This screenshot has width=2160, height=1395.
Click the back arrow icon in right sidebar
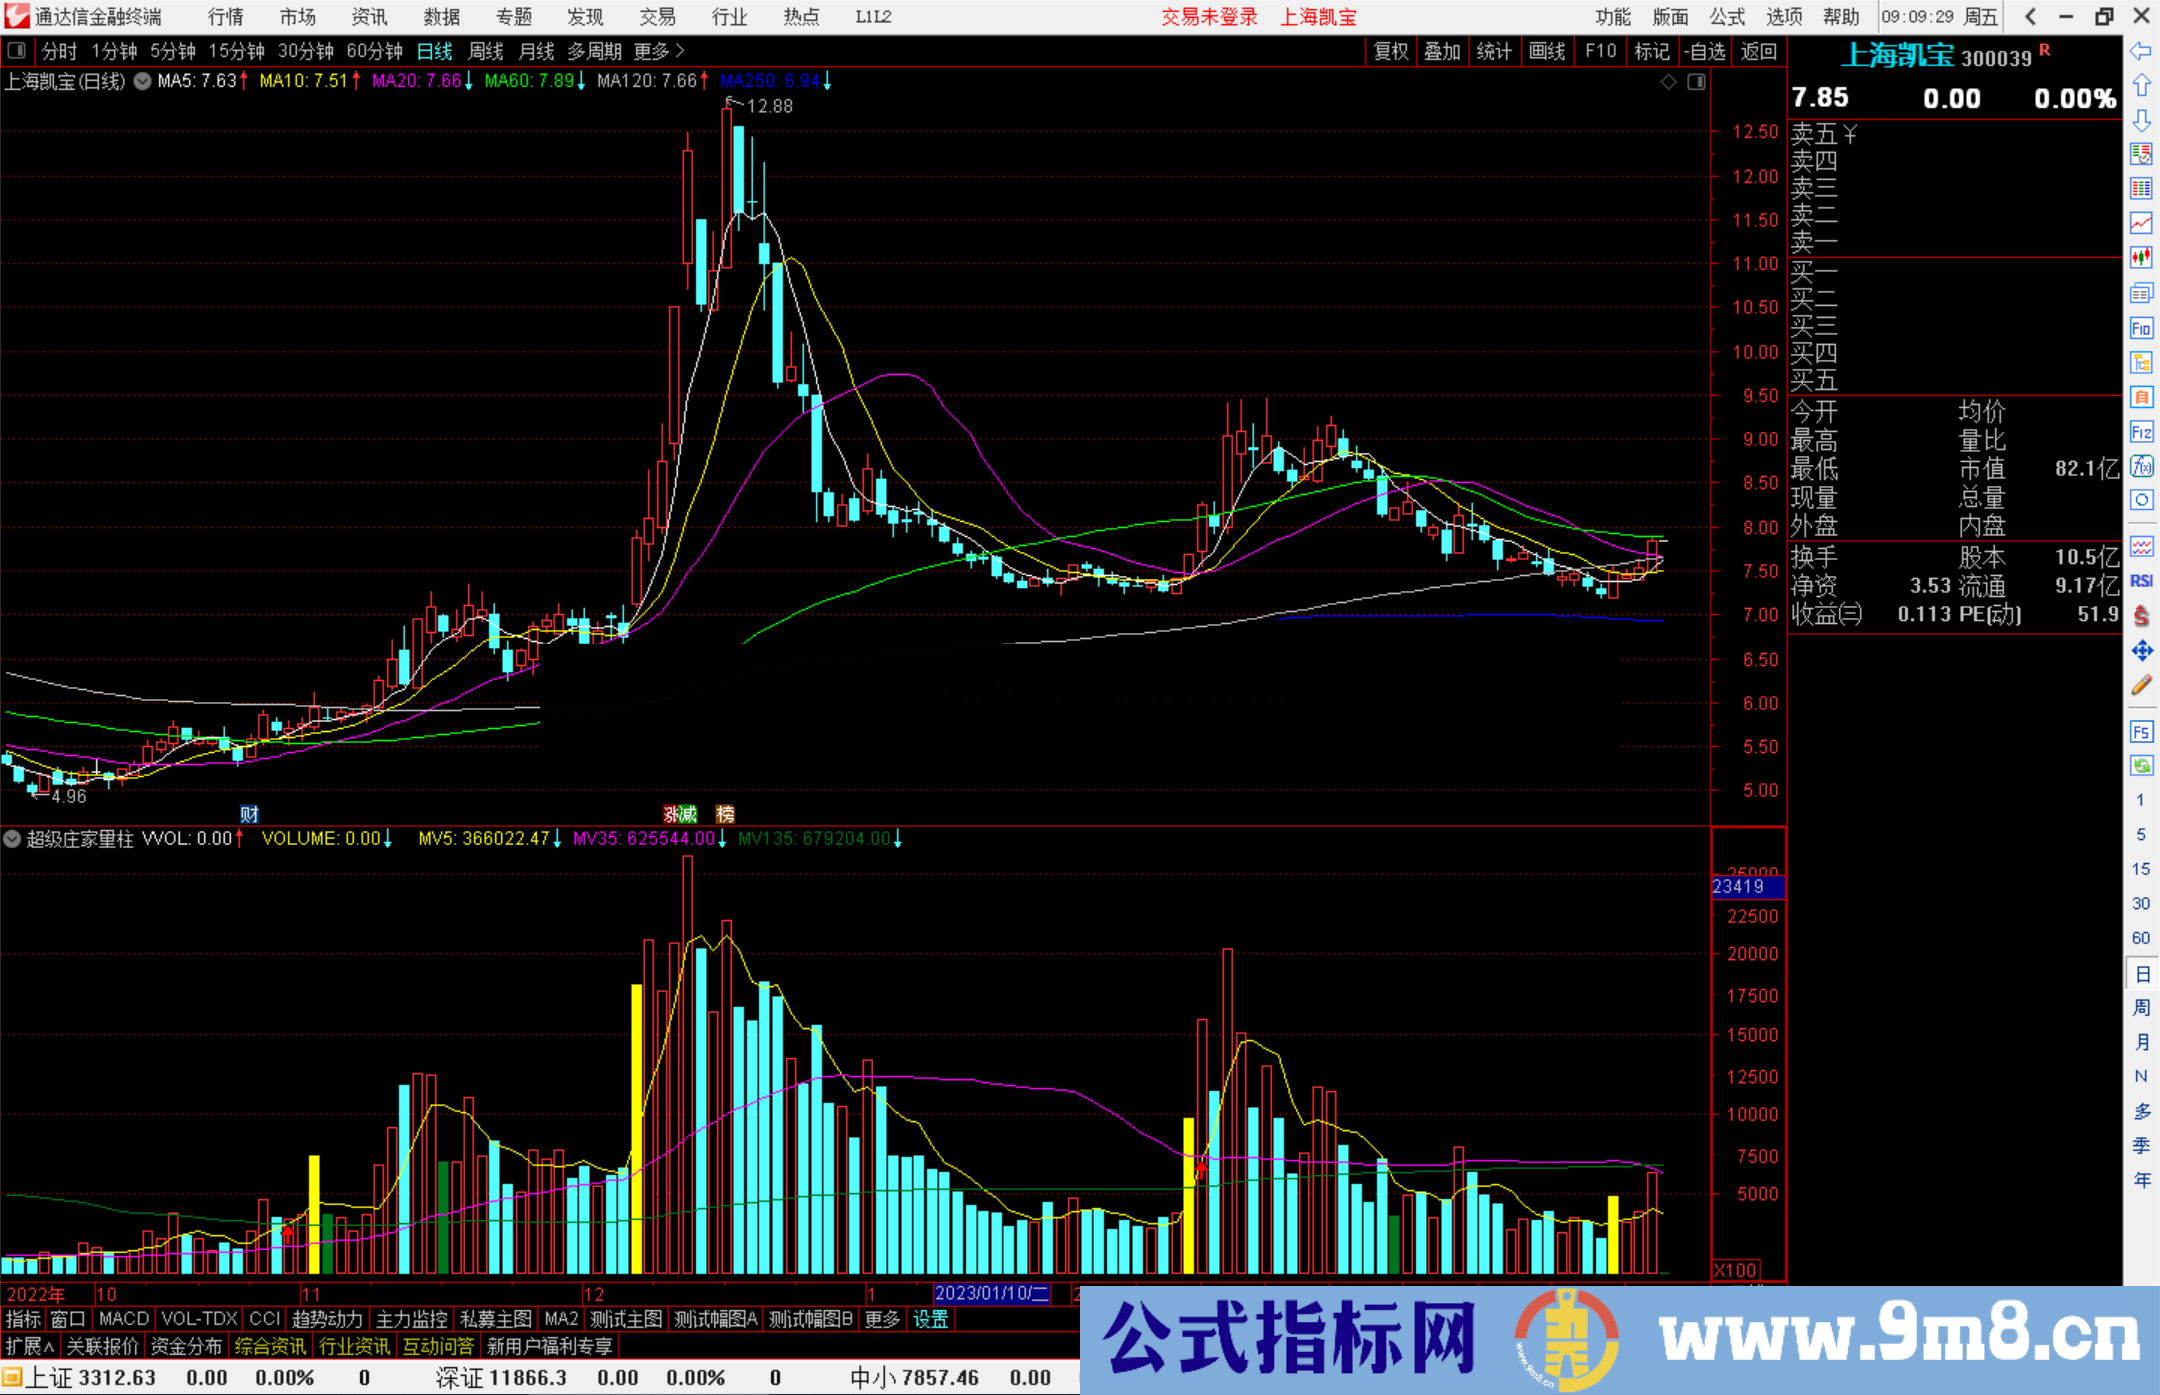pyautogui.click(x=2141, y=51)
